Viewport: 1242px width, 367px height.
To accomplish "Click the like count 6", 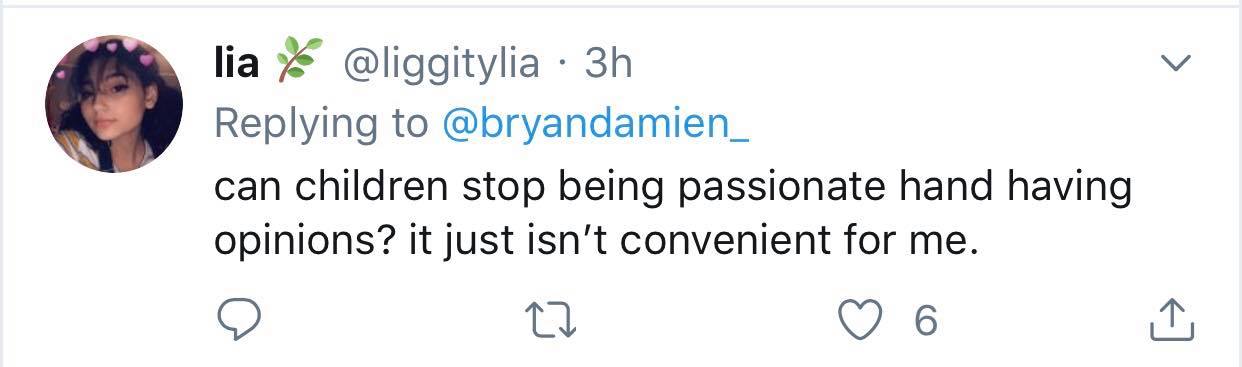I will [925, 321].
